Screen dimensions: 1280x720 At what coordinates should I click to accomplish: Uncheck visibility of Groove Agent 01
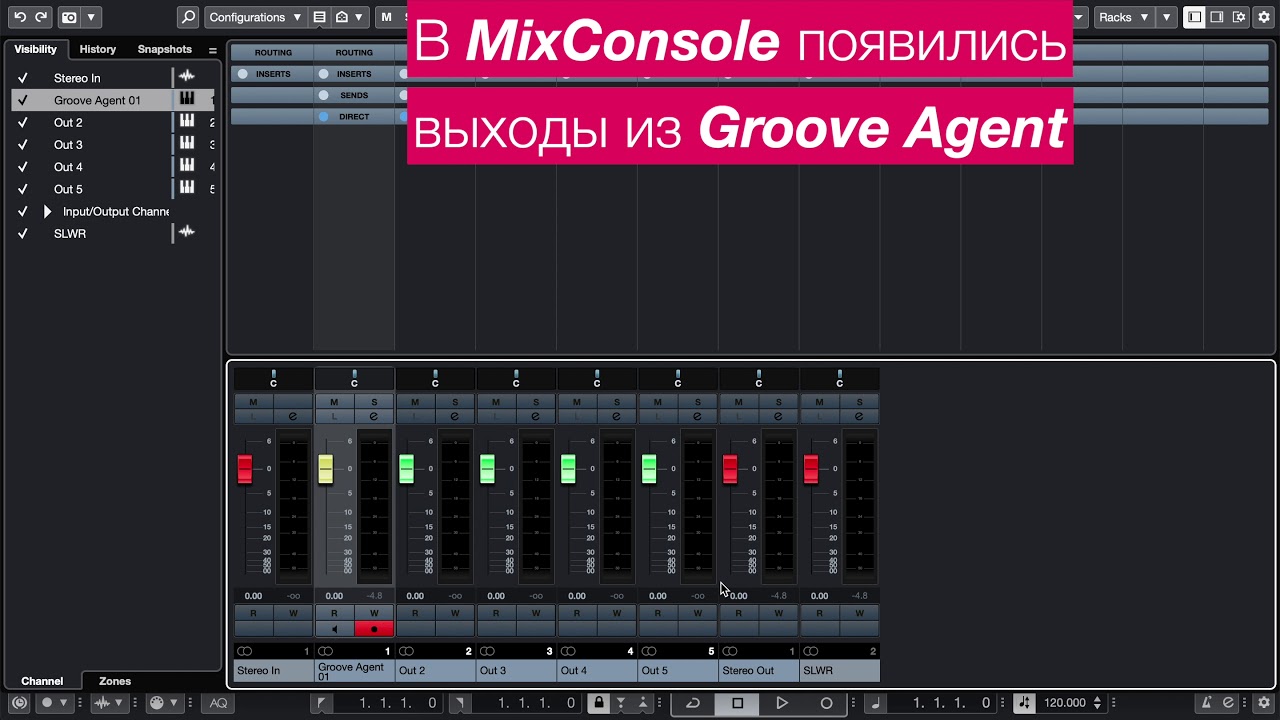tap(22, 100)
